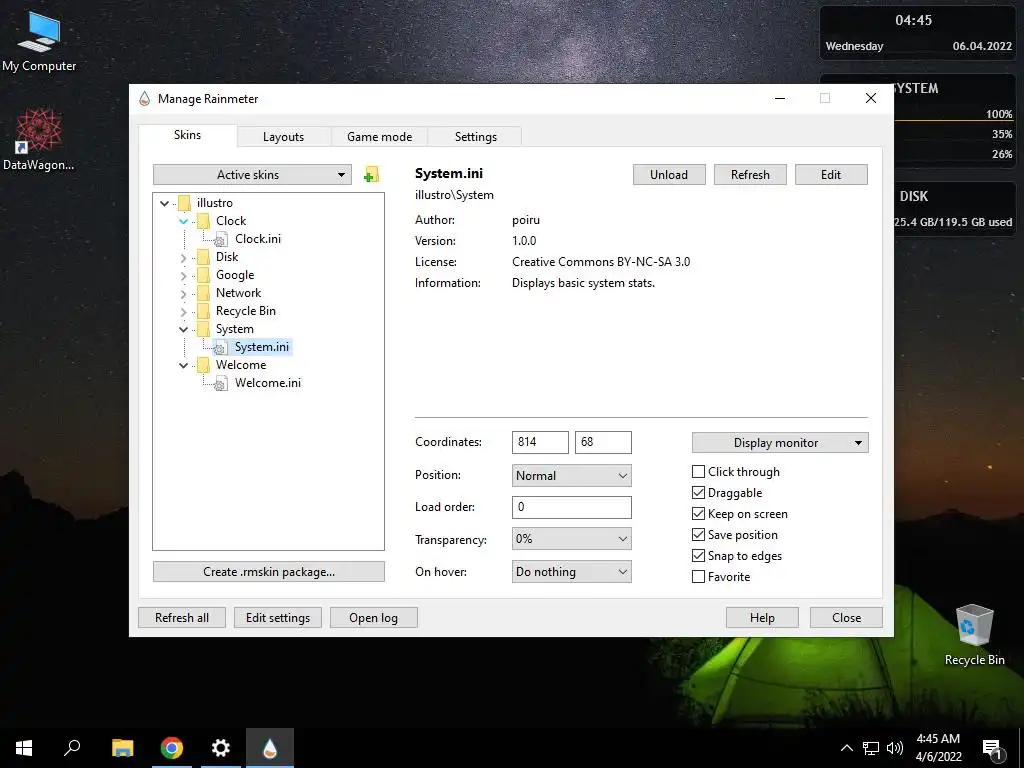Open DataWagon desktop shortcut
The width and height of the screenshot is (1024, 768).
click(39, 140)
